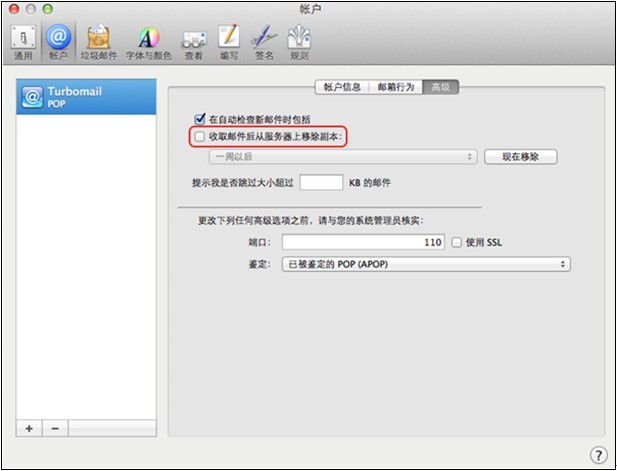Select the 帐户 accounts toolbar icon
The image size is (617, 471).
click(59, 40)
